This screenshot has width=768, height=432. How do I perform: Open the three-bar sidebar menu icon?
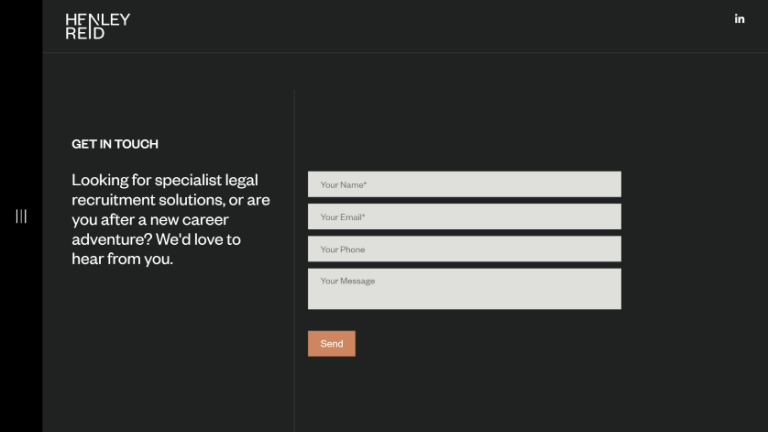click(21, 216)
